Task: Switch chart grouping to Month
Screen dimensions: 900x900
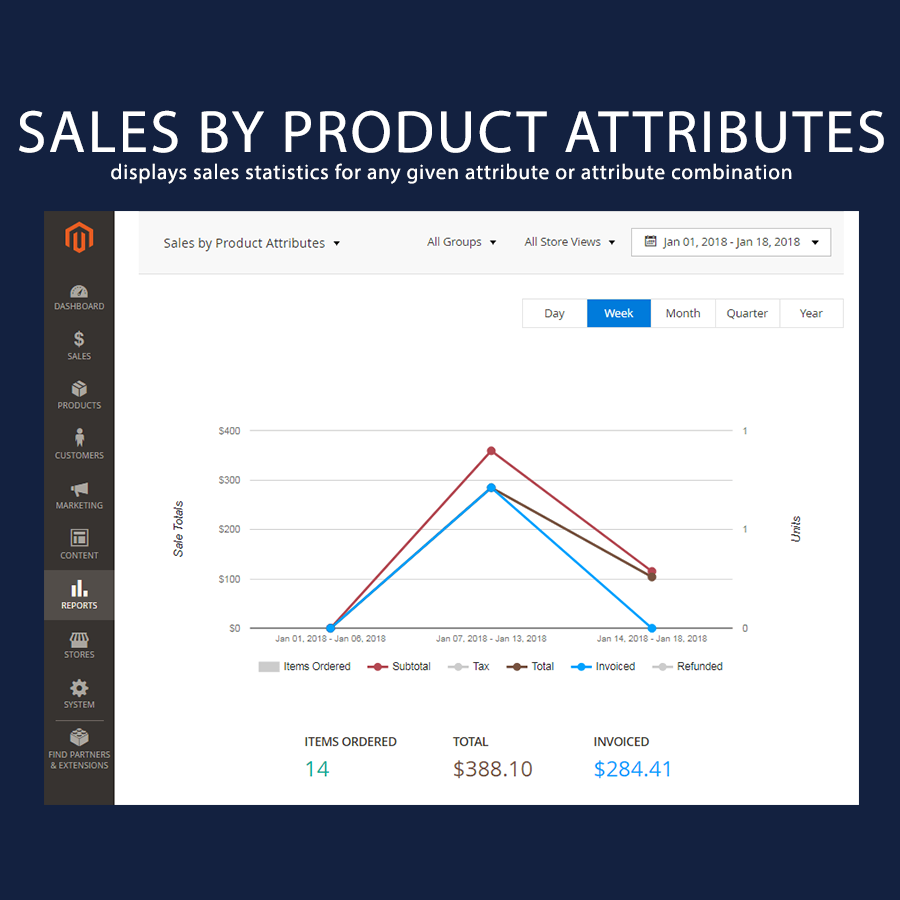Action: [x=683, y=313]
